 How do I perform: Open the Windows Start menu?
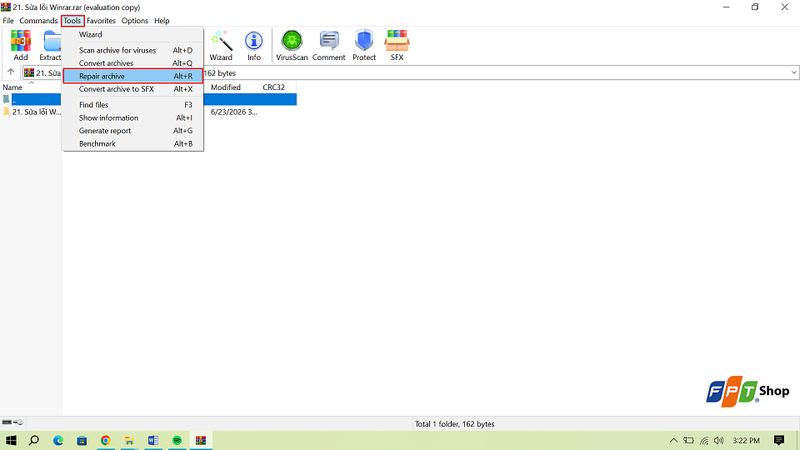[x=11, y=440]
